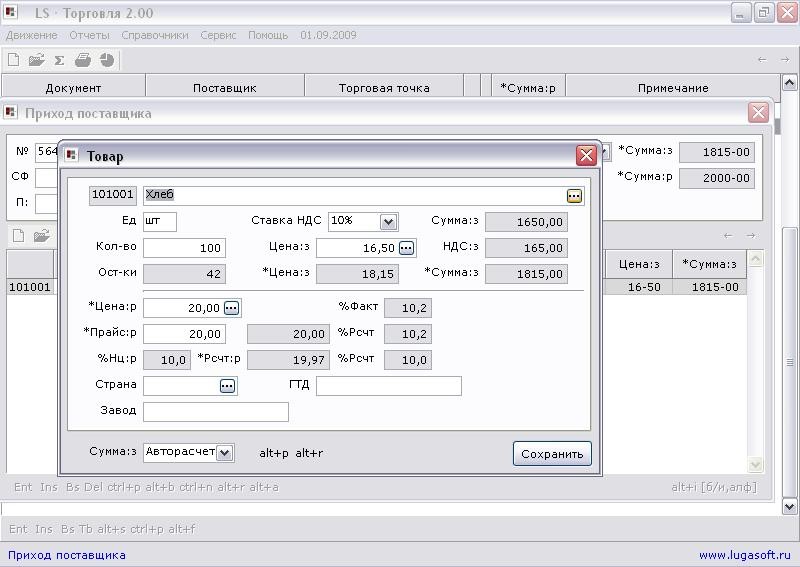Click the printer icon in toolbar
The image size is (800, 567).
point(83,60)
